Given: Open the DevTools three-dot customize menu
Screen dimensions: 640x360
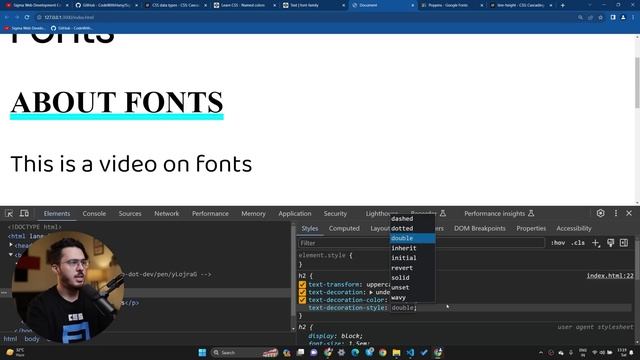Looking at the screenshot, I should point(616,213).
